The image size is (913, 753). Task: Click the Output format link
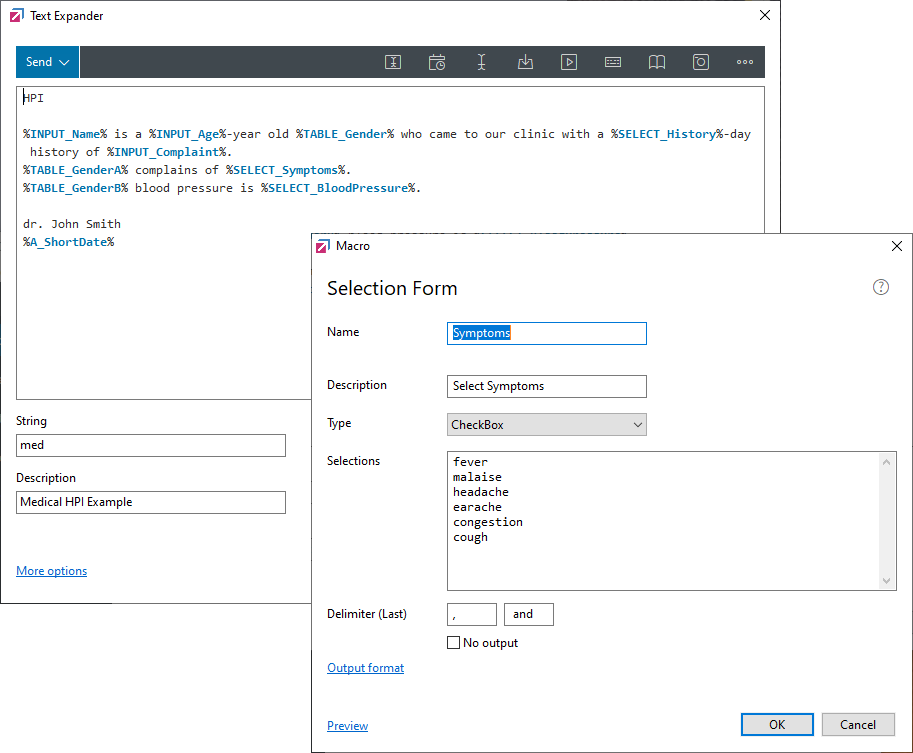pos(365,668)
